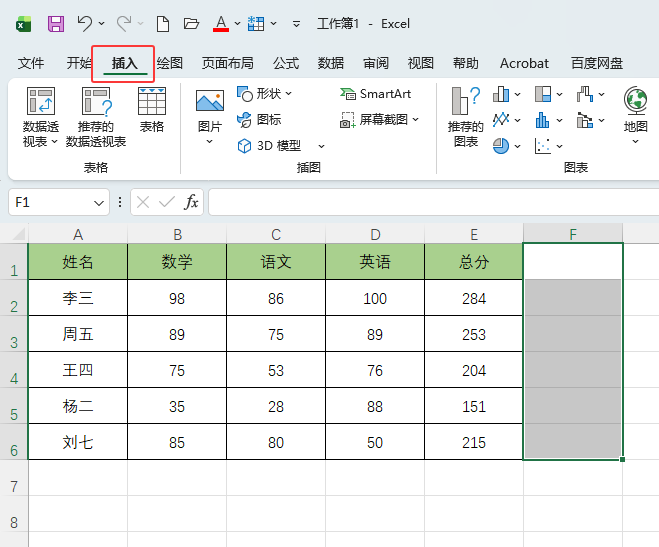Screen dimensions: 659x547
Task: Open 推荐的图表 recommended charts
Action: point(466,117)
